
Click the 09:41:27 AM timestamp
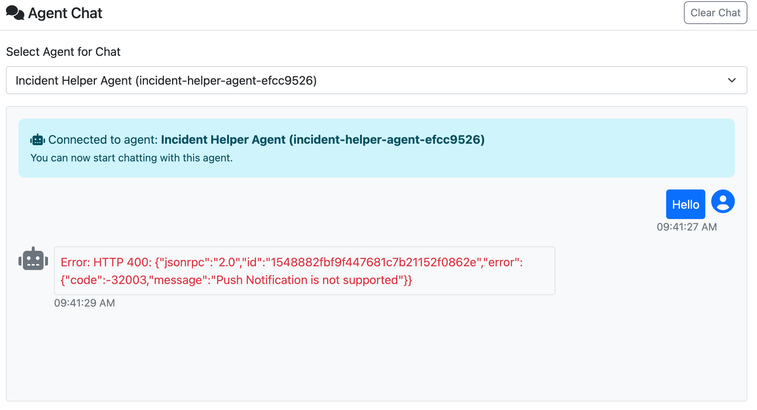tap(686, 227)
